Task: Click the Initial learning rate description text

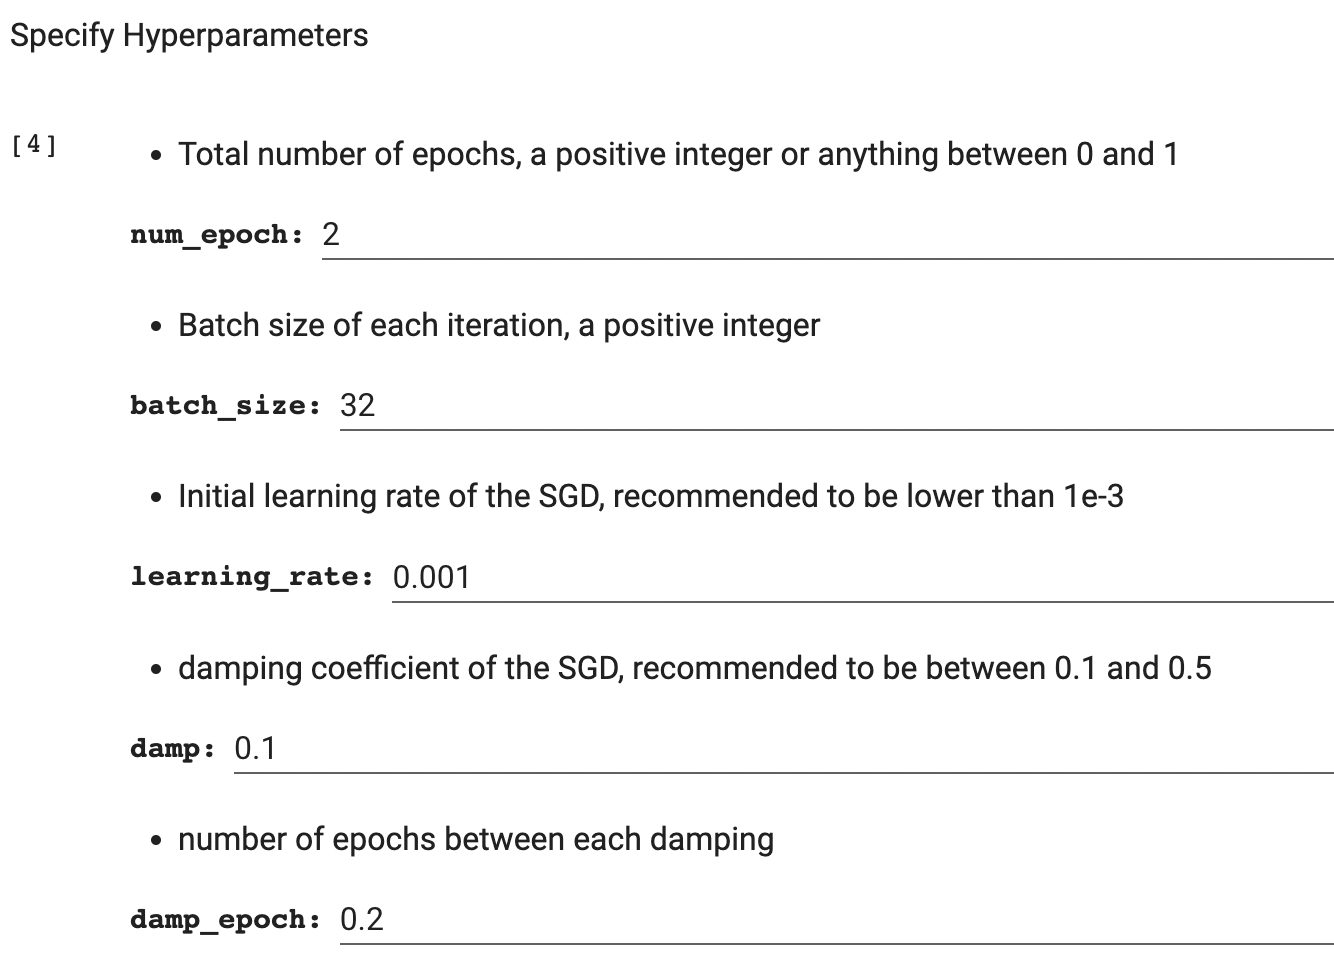Action: point(651,497)
